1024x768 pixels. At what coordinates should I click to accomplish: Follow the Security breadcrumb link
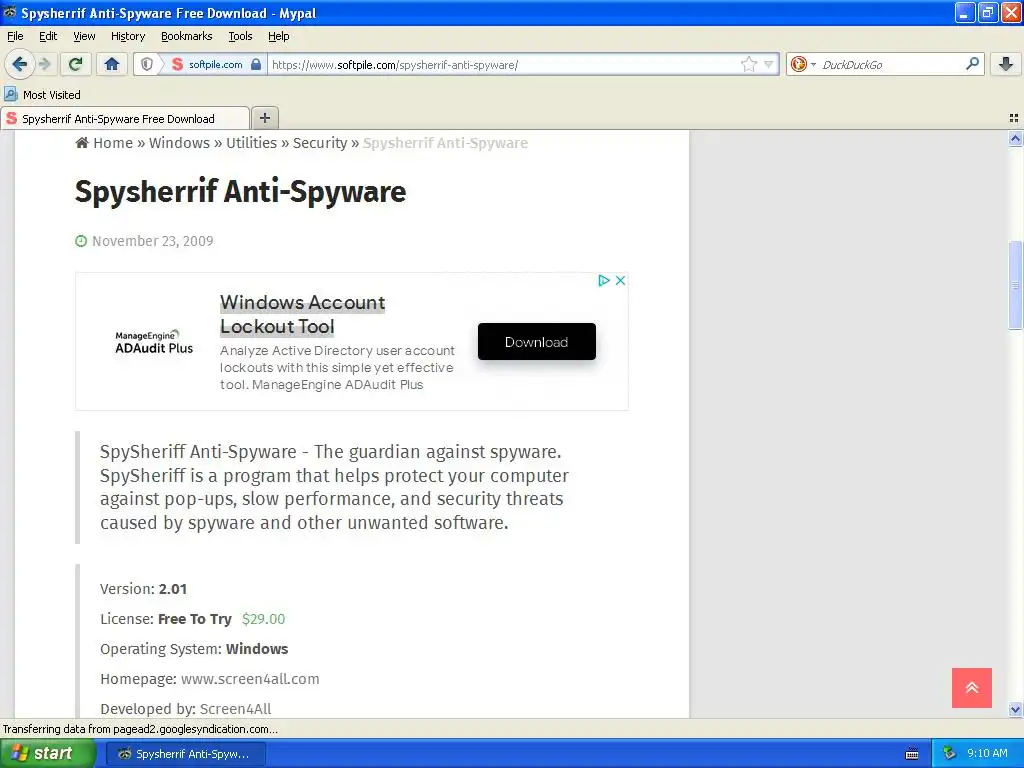click(319, 143)
